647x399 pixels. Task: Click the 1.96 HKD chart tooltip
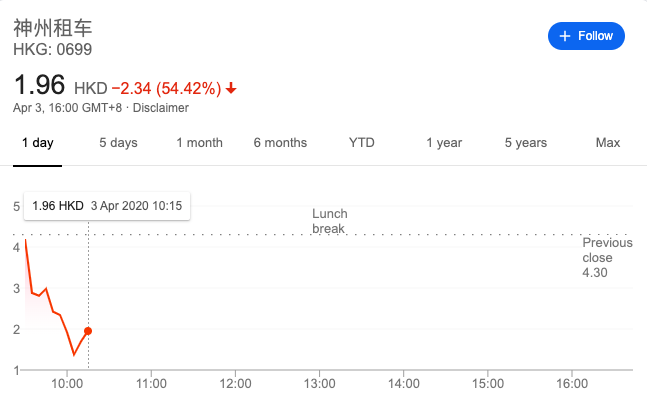[107, 206]
